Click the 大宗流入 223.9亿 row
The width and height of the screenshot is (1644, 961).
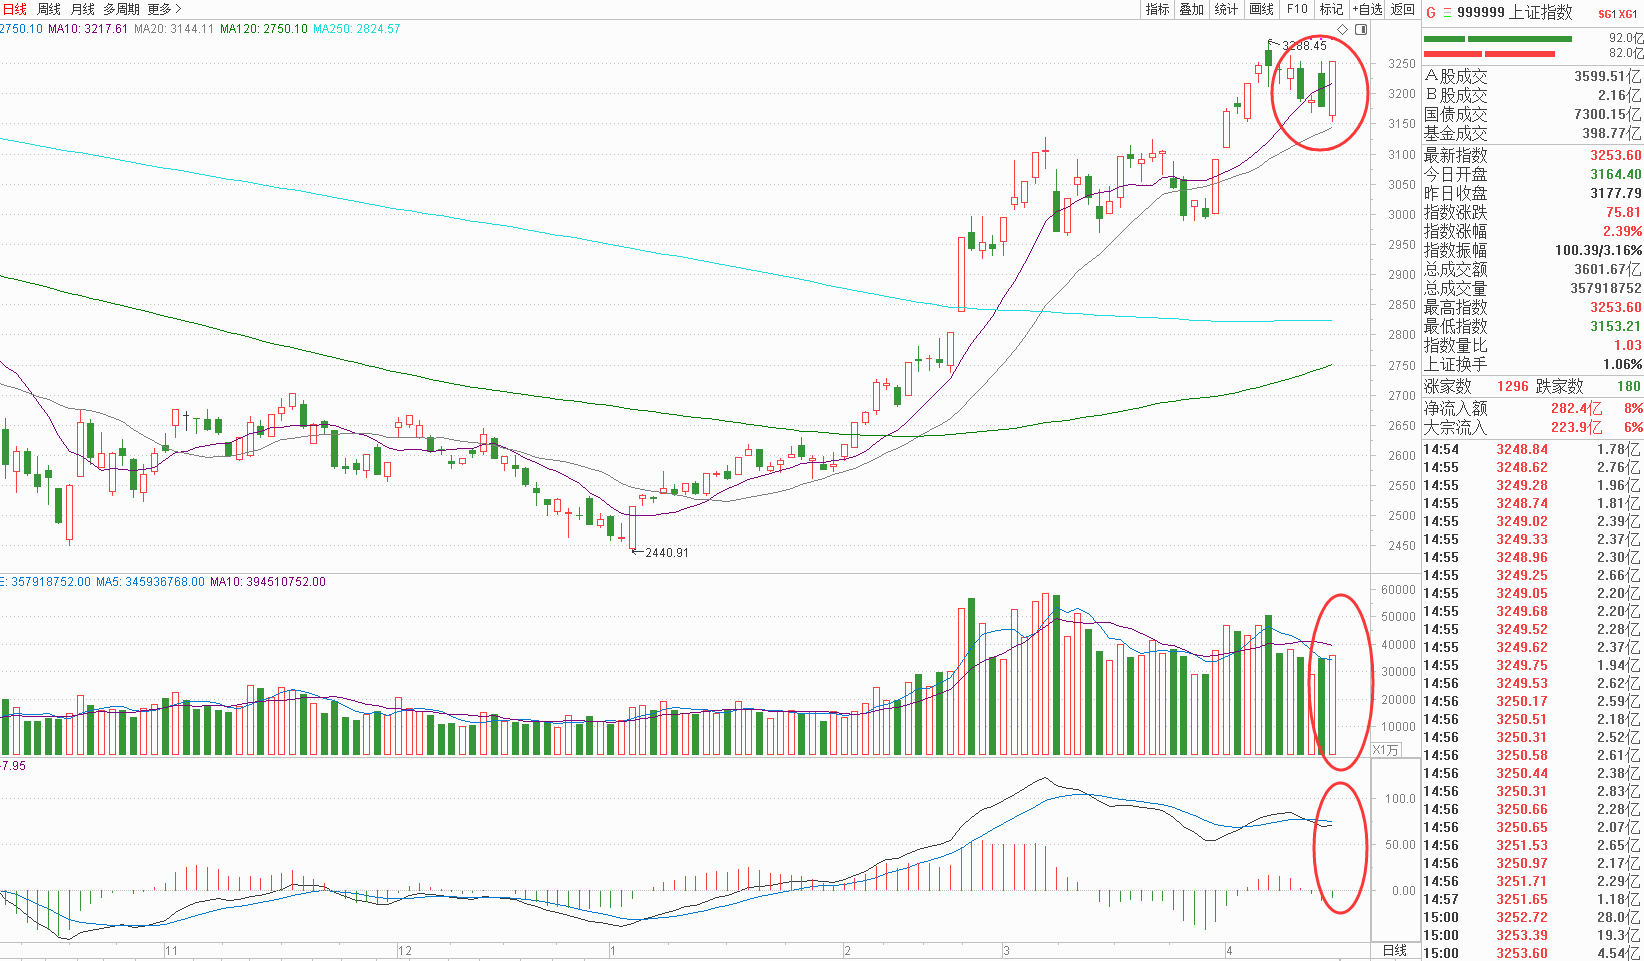tap(1532, 427)
